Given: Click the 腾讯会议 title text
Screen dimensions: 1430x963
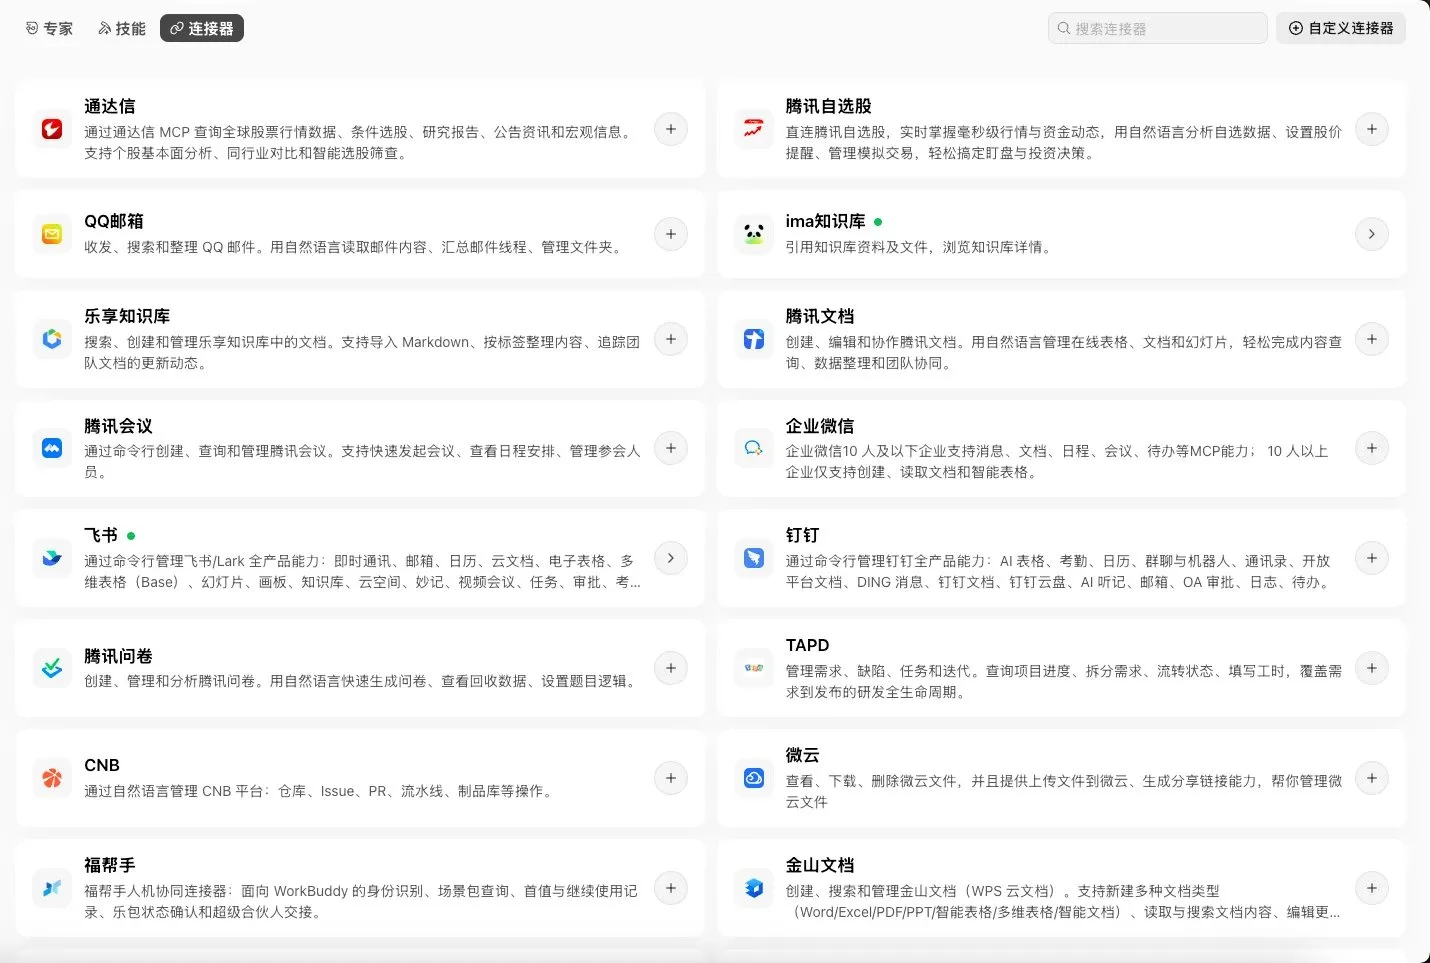Looking at the screenshot, I should pos(118,426).
